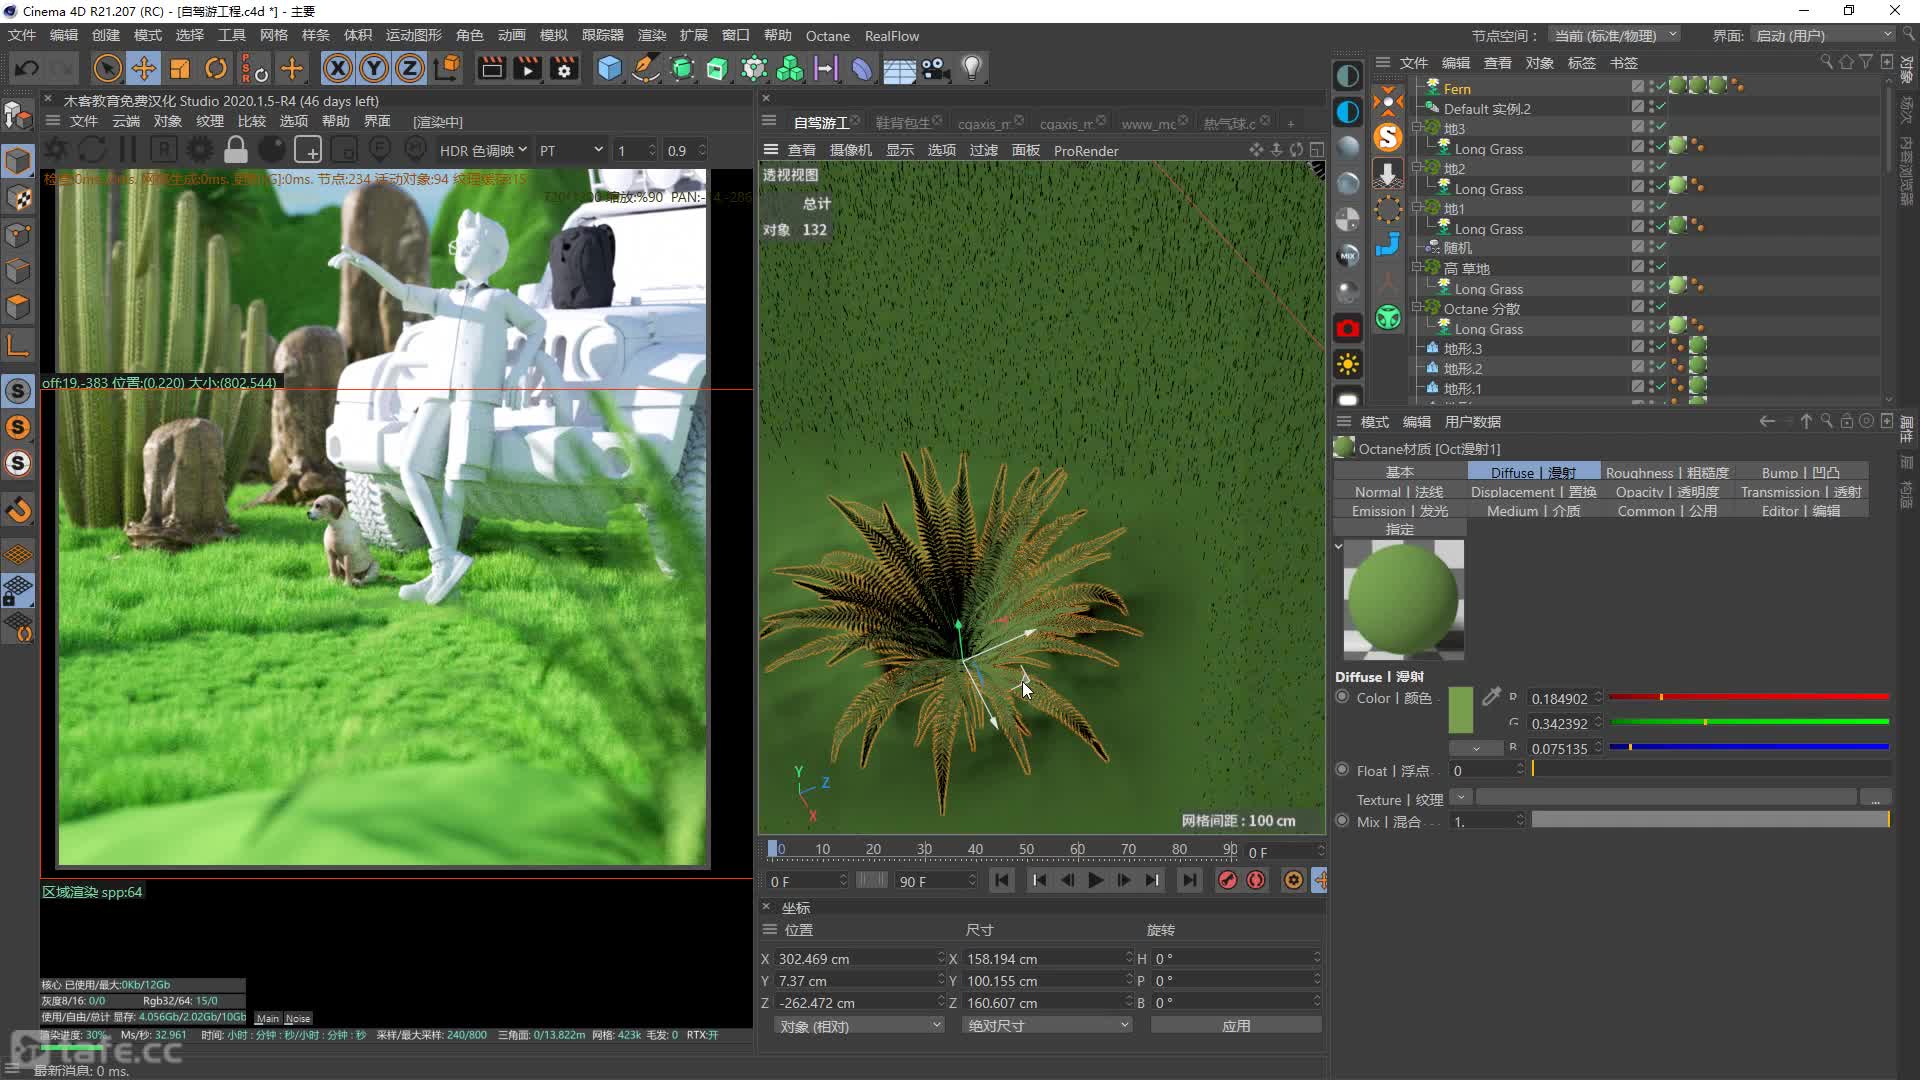Screen dimensions: 1920x1080
Task: Activate the Move tool in the main toolbar
Action: click(x=144, y=68)
